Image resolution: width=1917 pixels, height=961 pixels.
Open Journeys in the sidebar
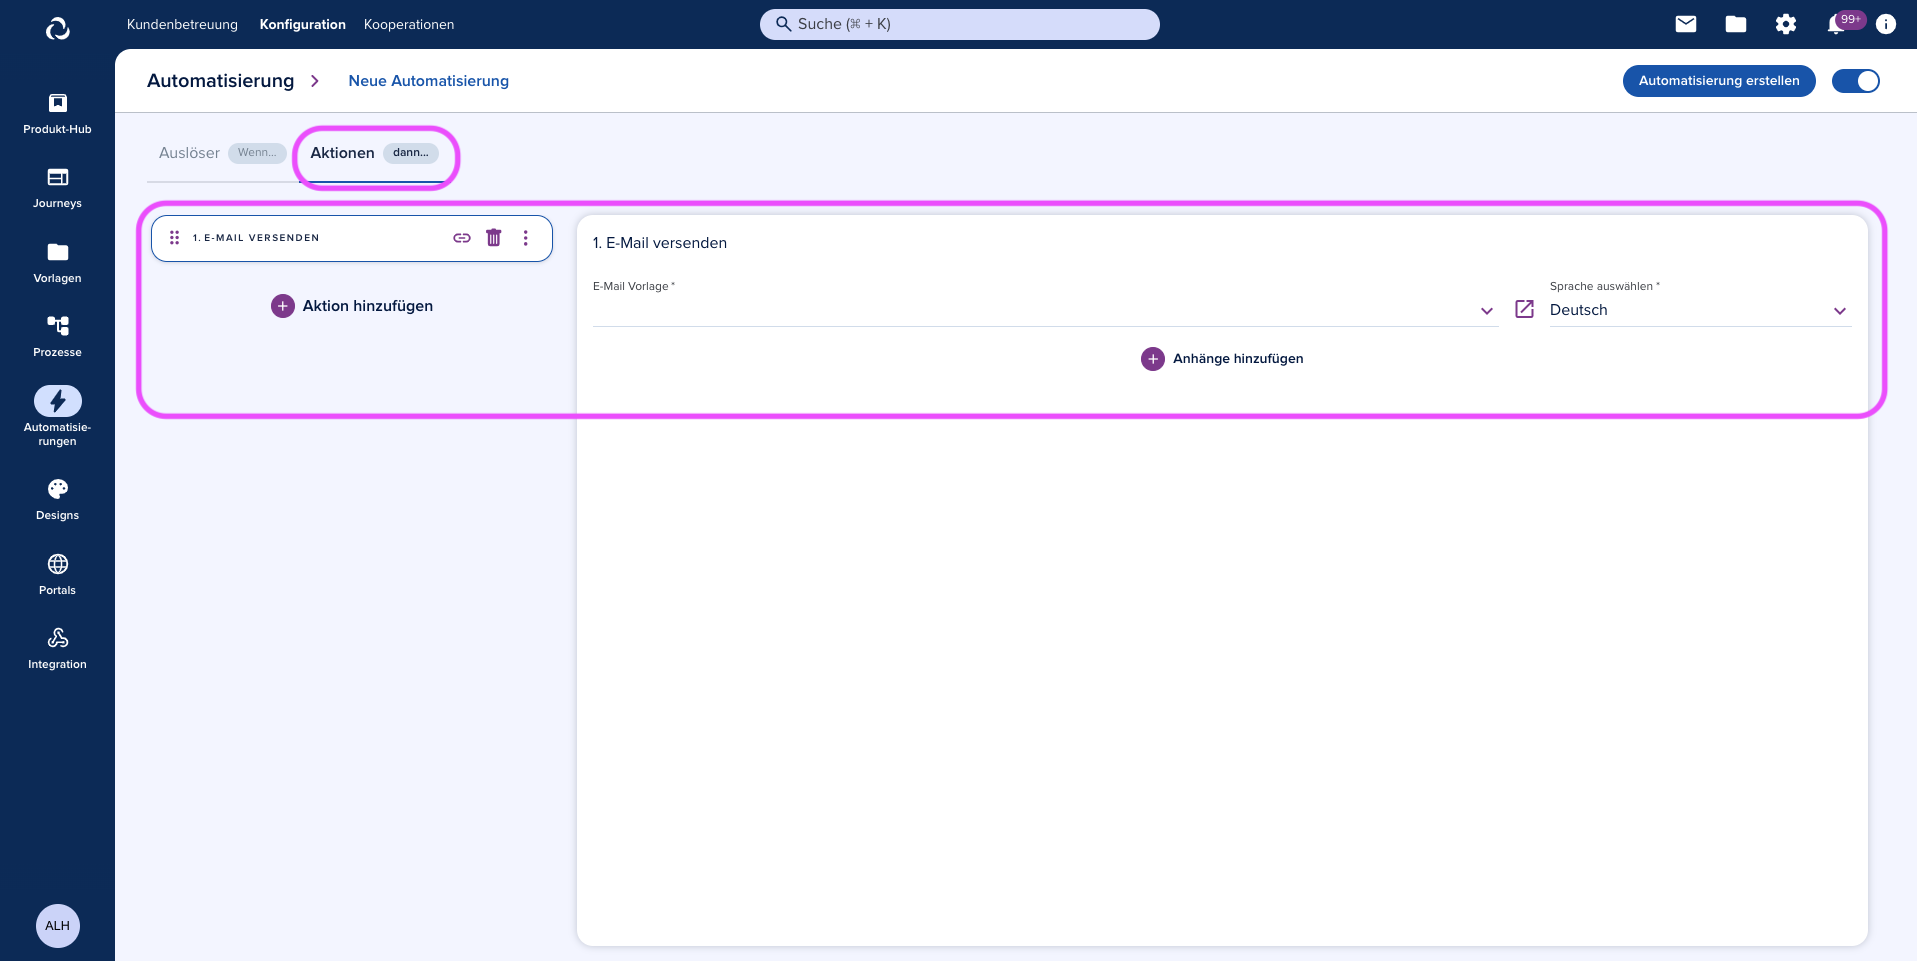pos(57,188)
